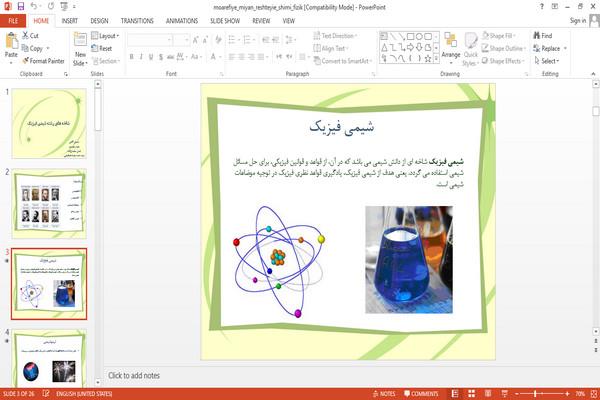Open the FILE tab
The image size is (600, 400).
pyautogui.click(x=13, y=21)
